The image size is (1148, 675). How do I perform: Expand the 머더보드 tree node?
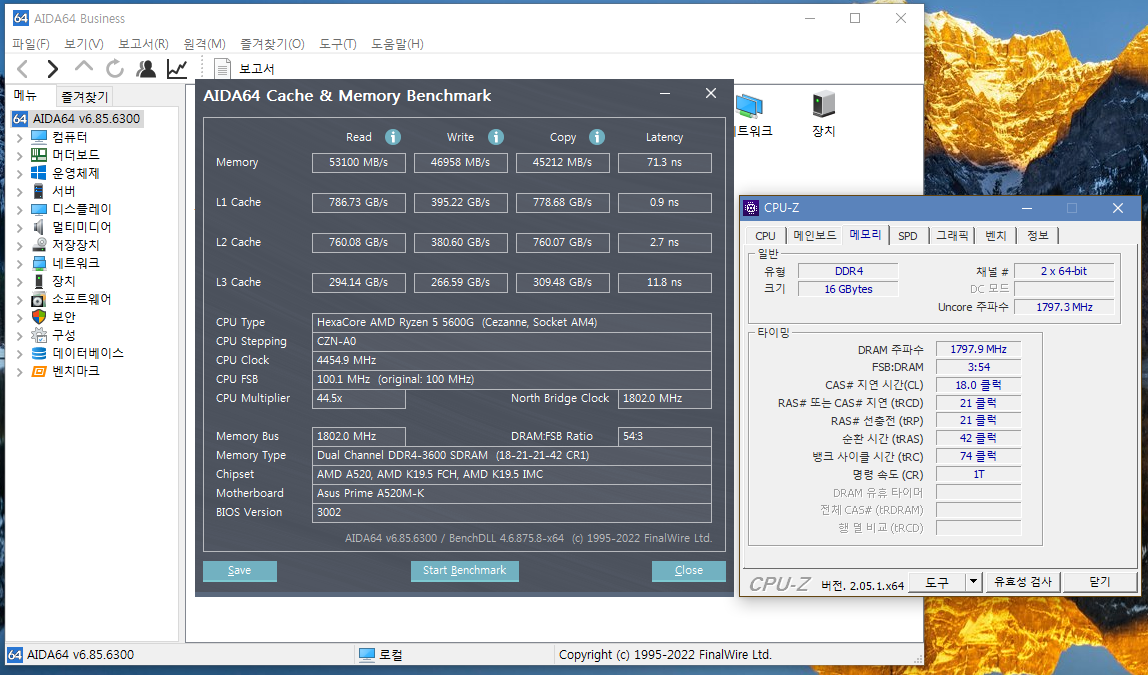click(x=19, y=156)
